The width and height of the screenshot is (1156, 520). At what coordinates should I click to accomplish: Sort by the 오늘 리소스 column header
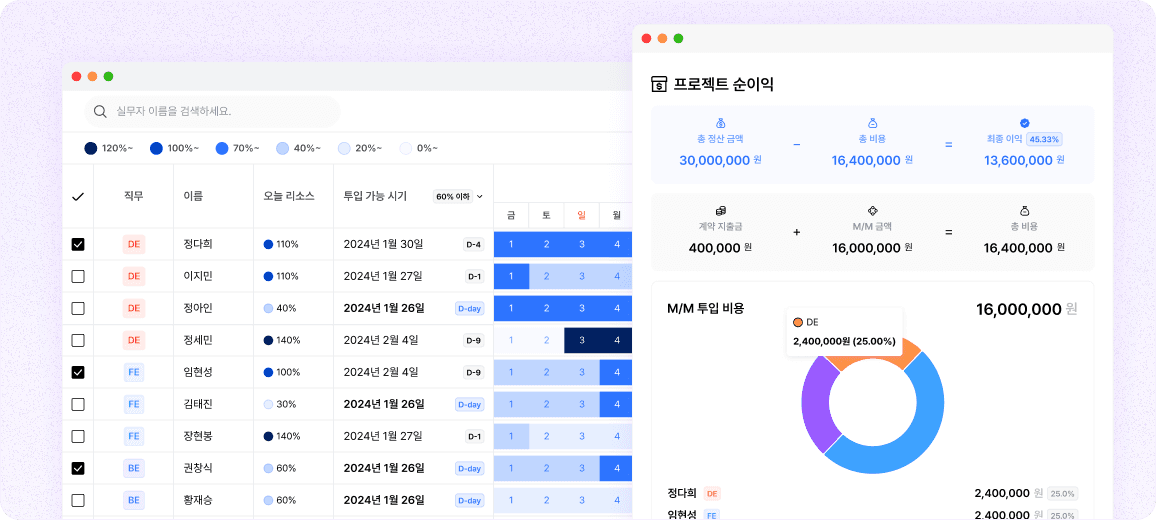tap(288, 196)
